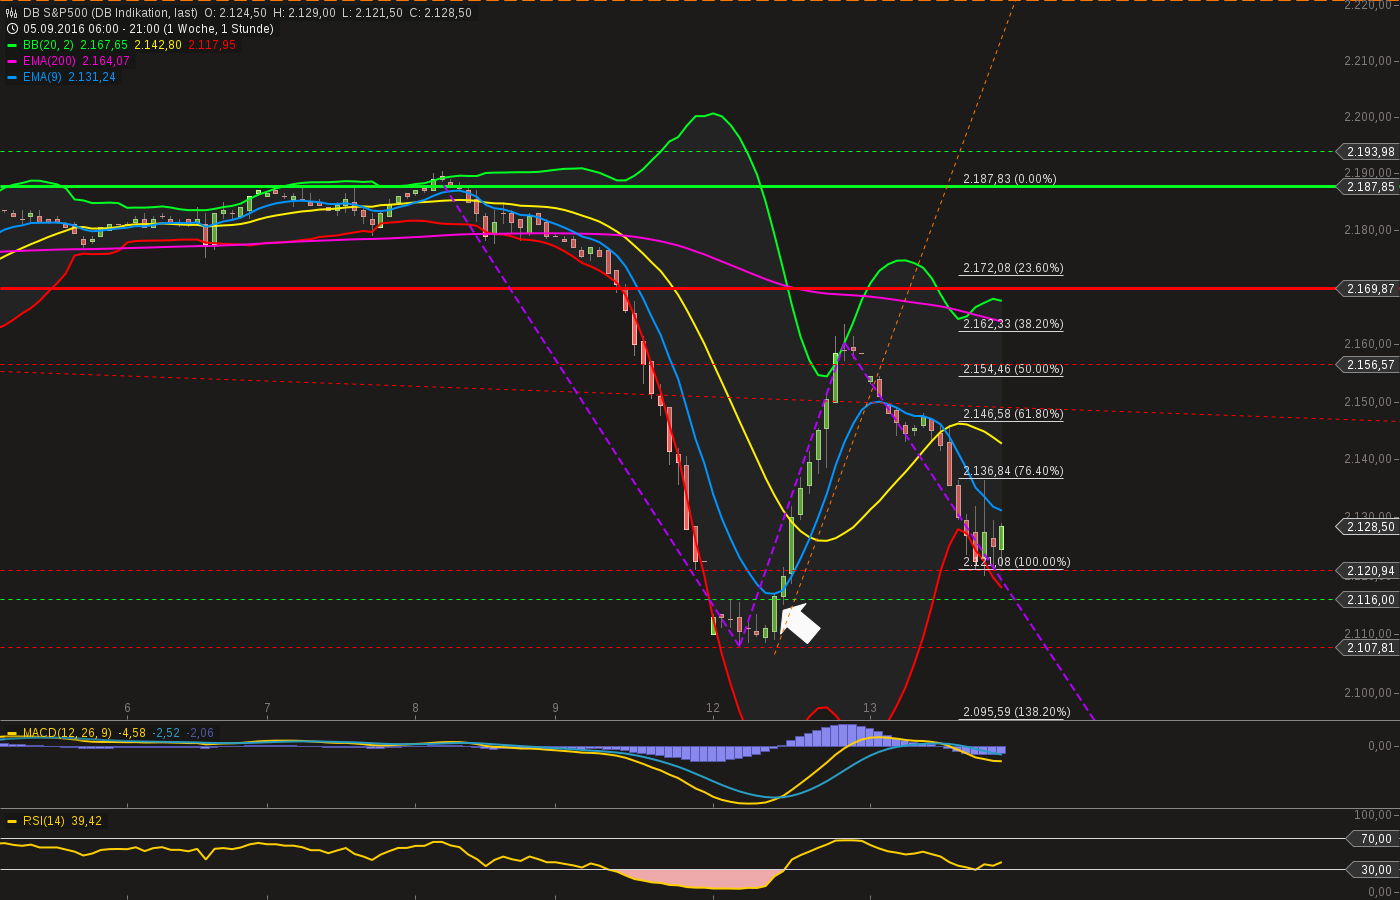Select the blue EMA(9) legend swatch
The image size is (1400, 900).
pyautogui.click(x=12, y=77)
